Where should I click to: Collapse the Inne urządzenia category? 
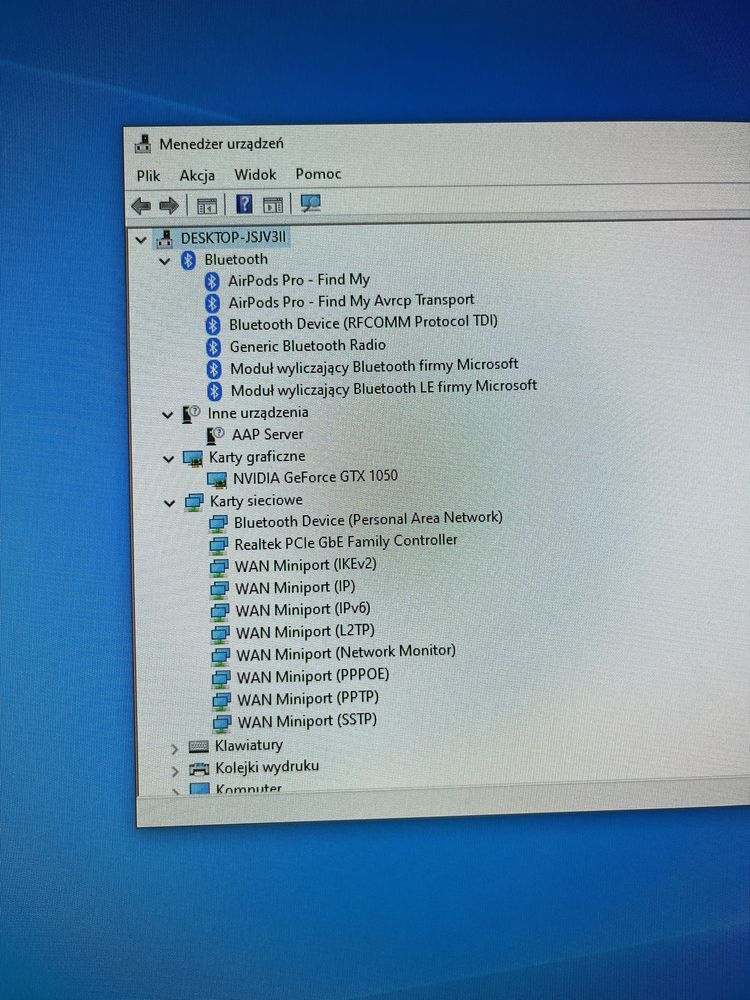click(x=167, y=415)
